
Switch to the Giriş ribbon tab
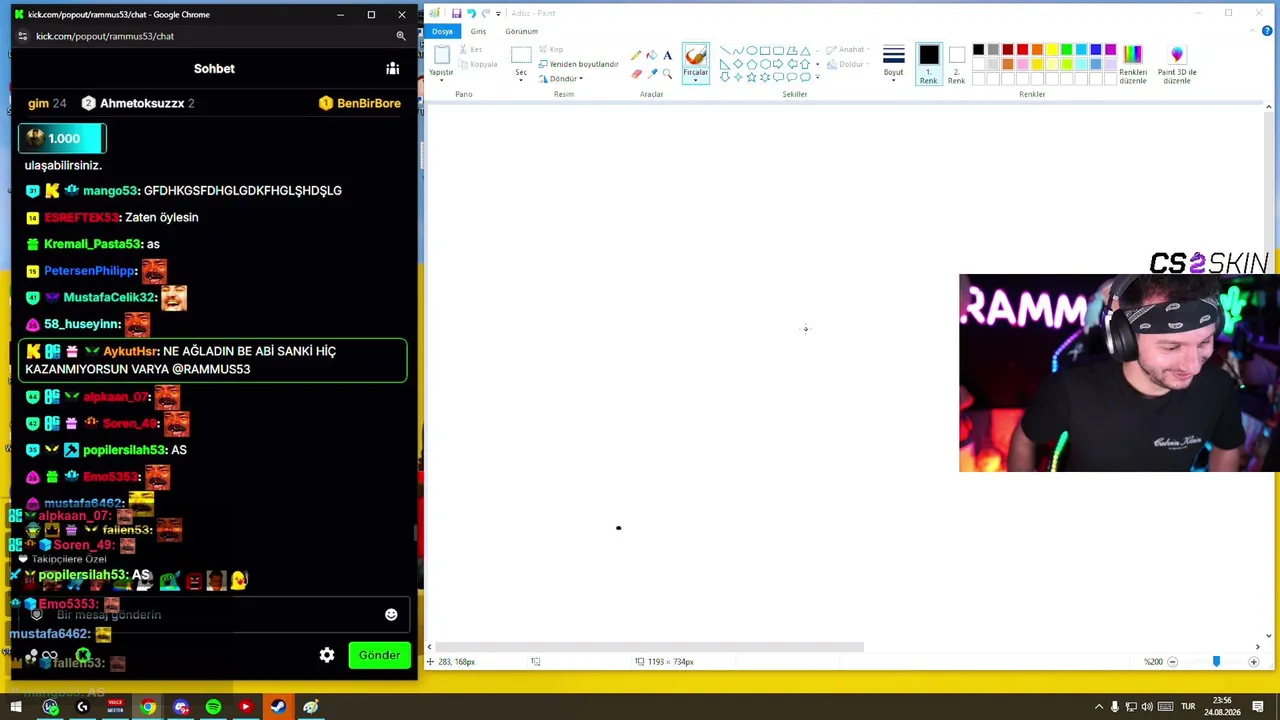point(478,32)
